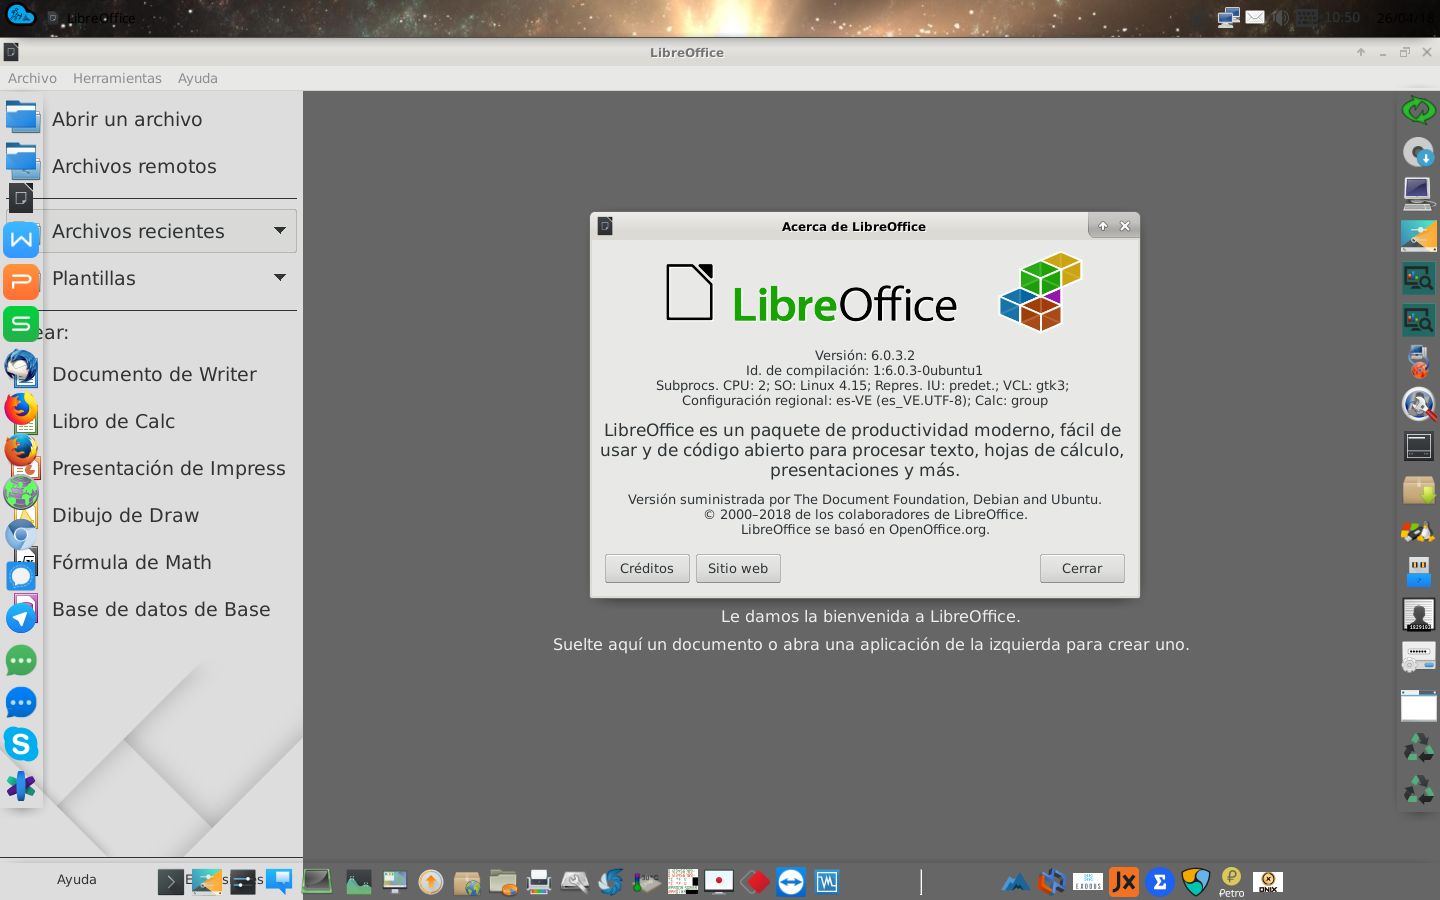Image resolution: width=1440 pixels, height=900 pixels.
Task: Open the Herramientas menu
Action: click(x=117, y=78)
